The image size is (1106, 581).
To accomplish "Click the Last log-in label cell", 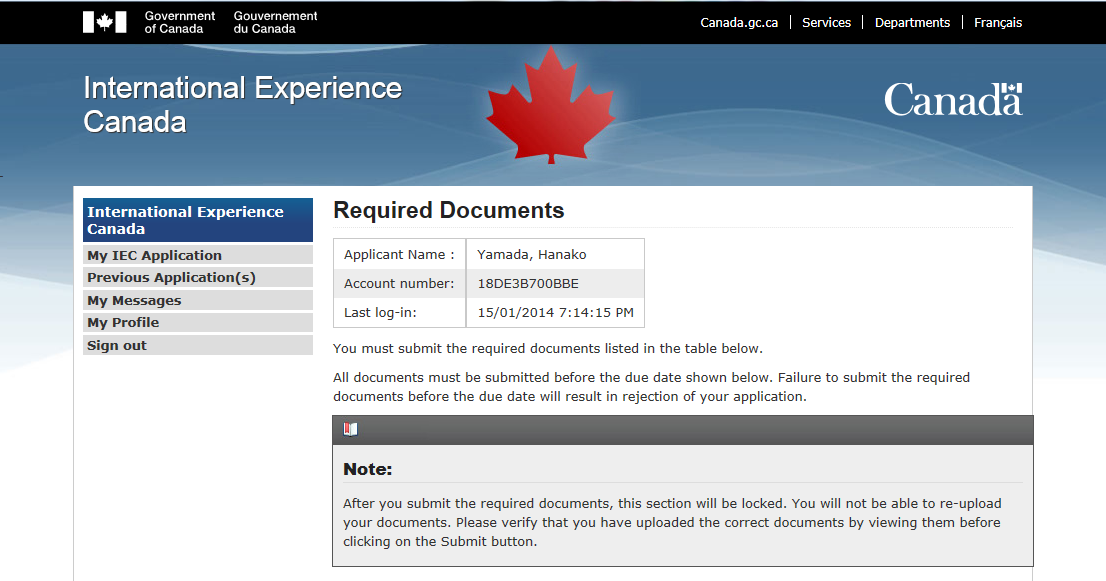I will 399,312.
